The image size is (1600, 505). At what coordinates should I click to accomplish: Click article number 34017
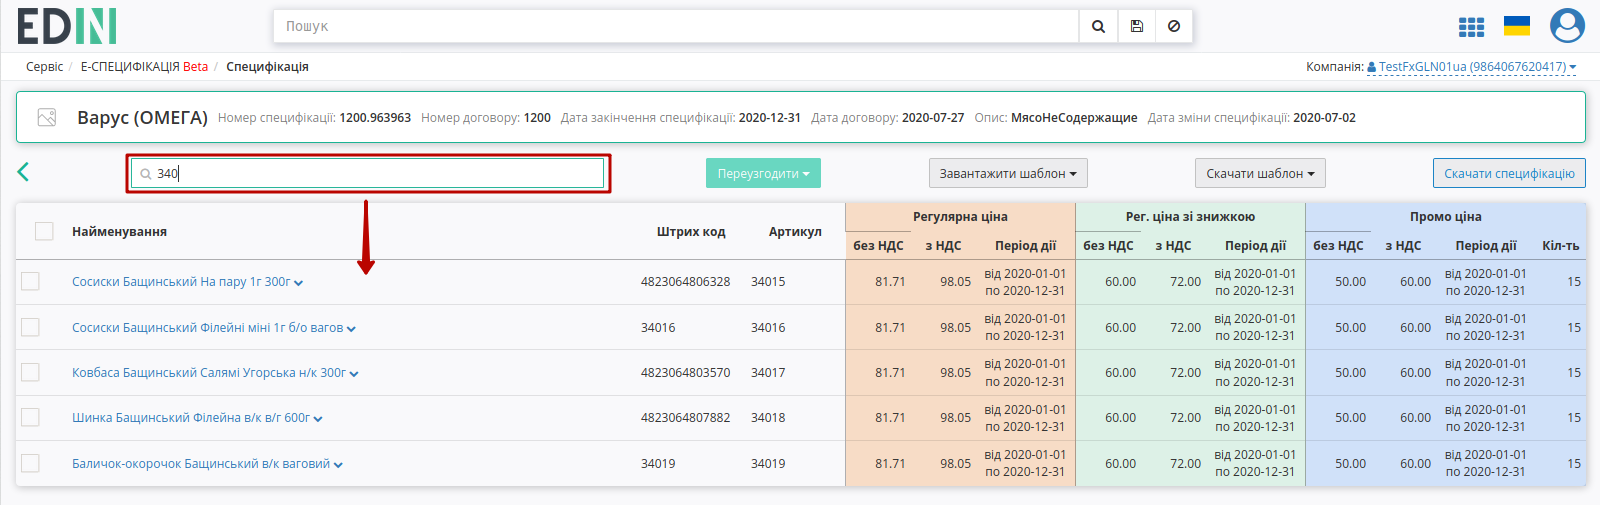point(768,372)
